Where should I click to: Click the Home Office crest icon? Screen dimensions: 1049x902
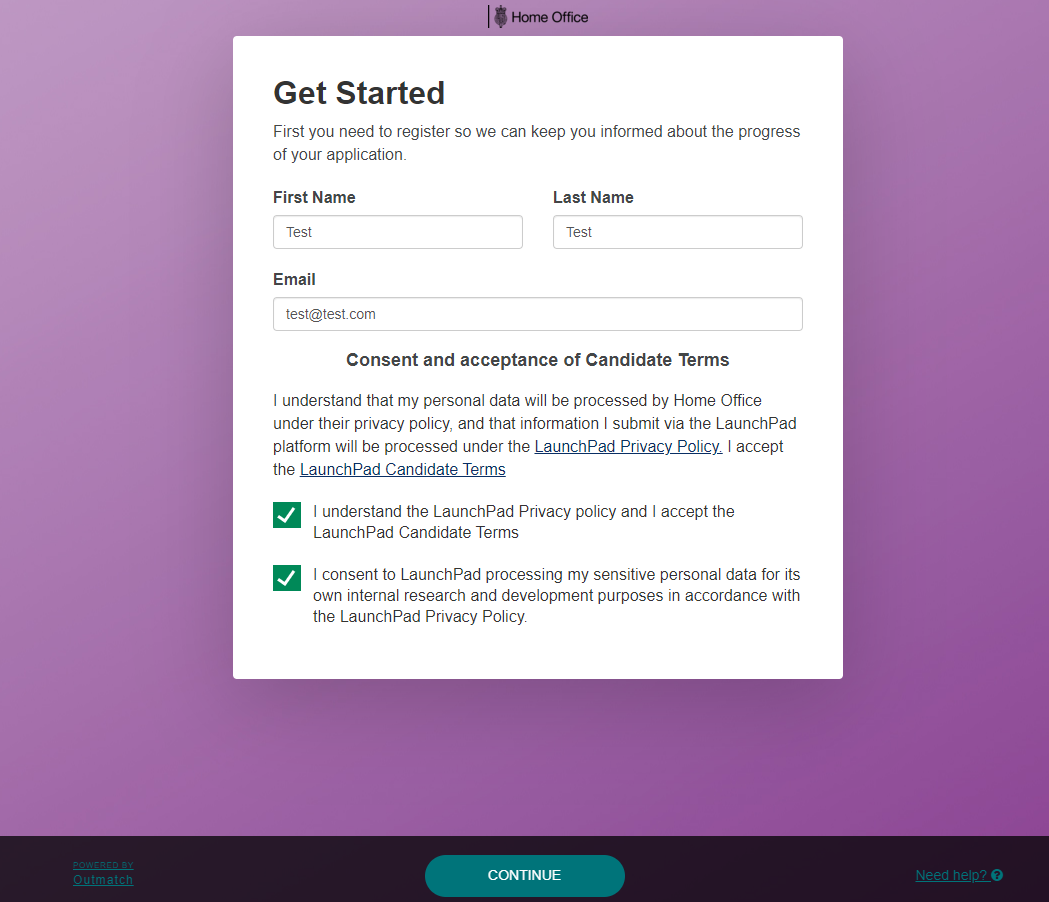tap(501, 17)
